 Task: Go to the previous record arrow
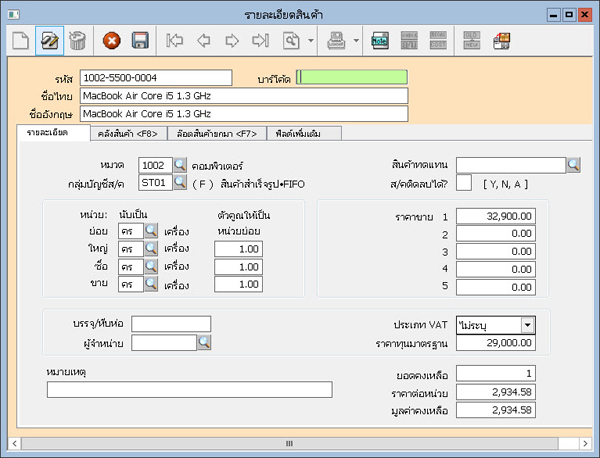click(204, 41)
